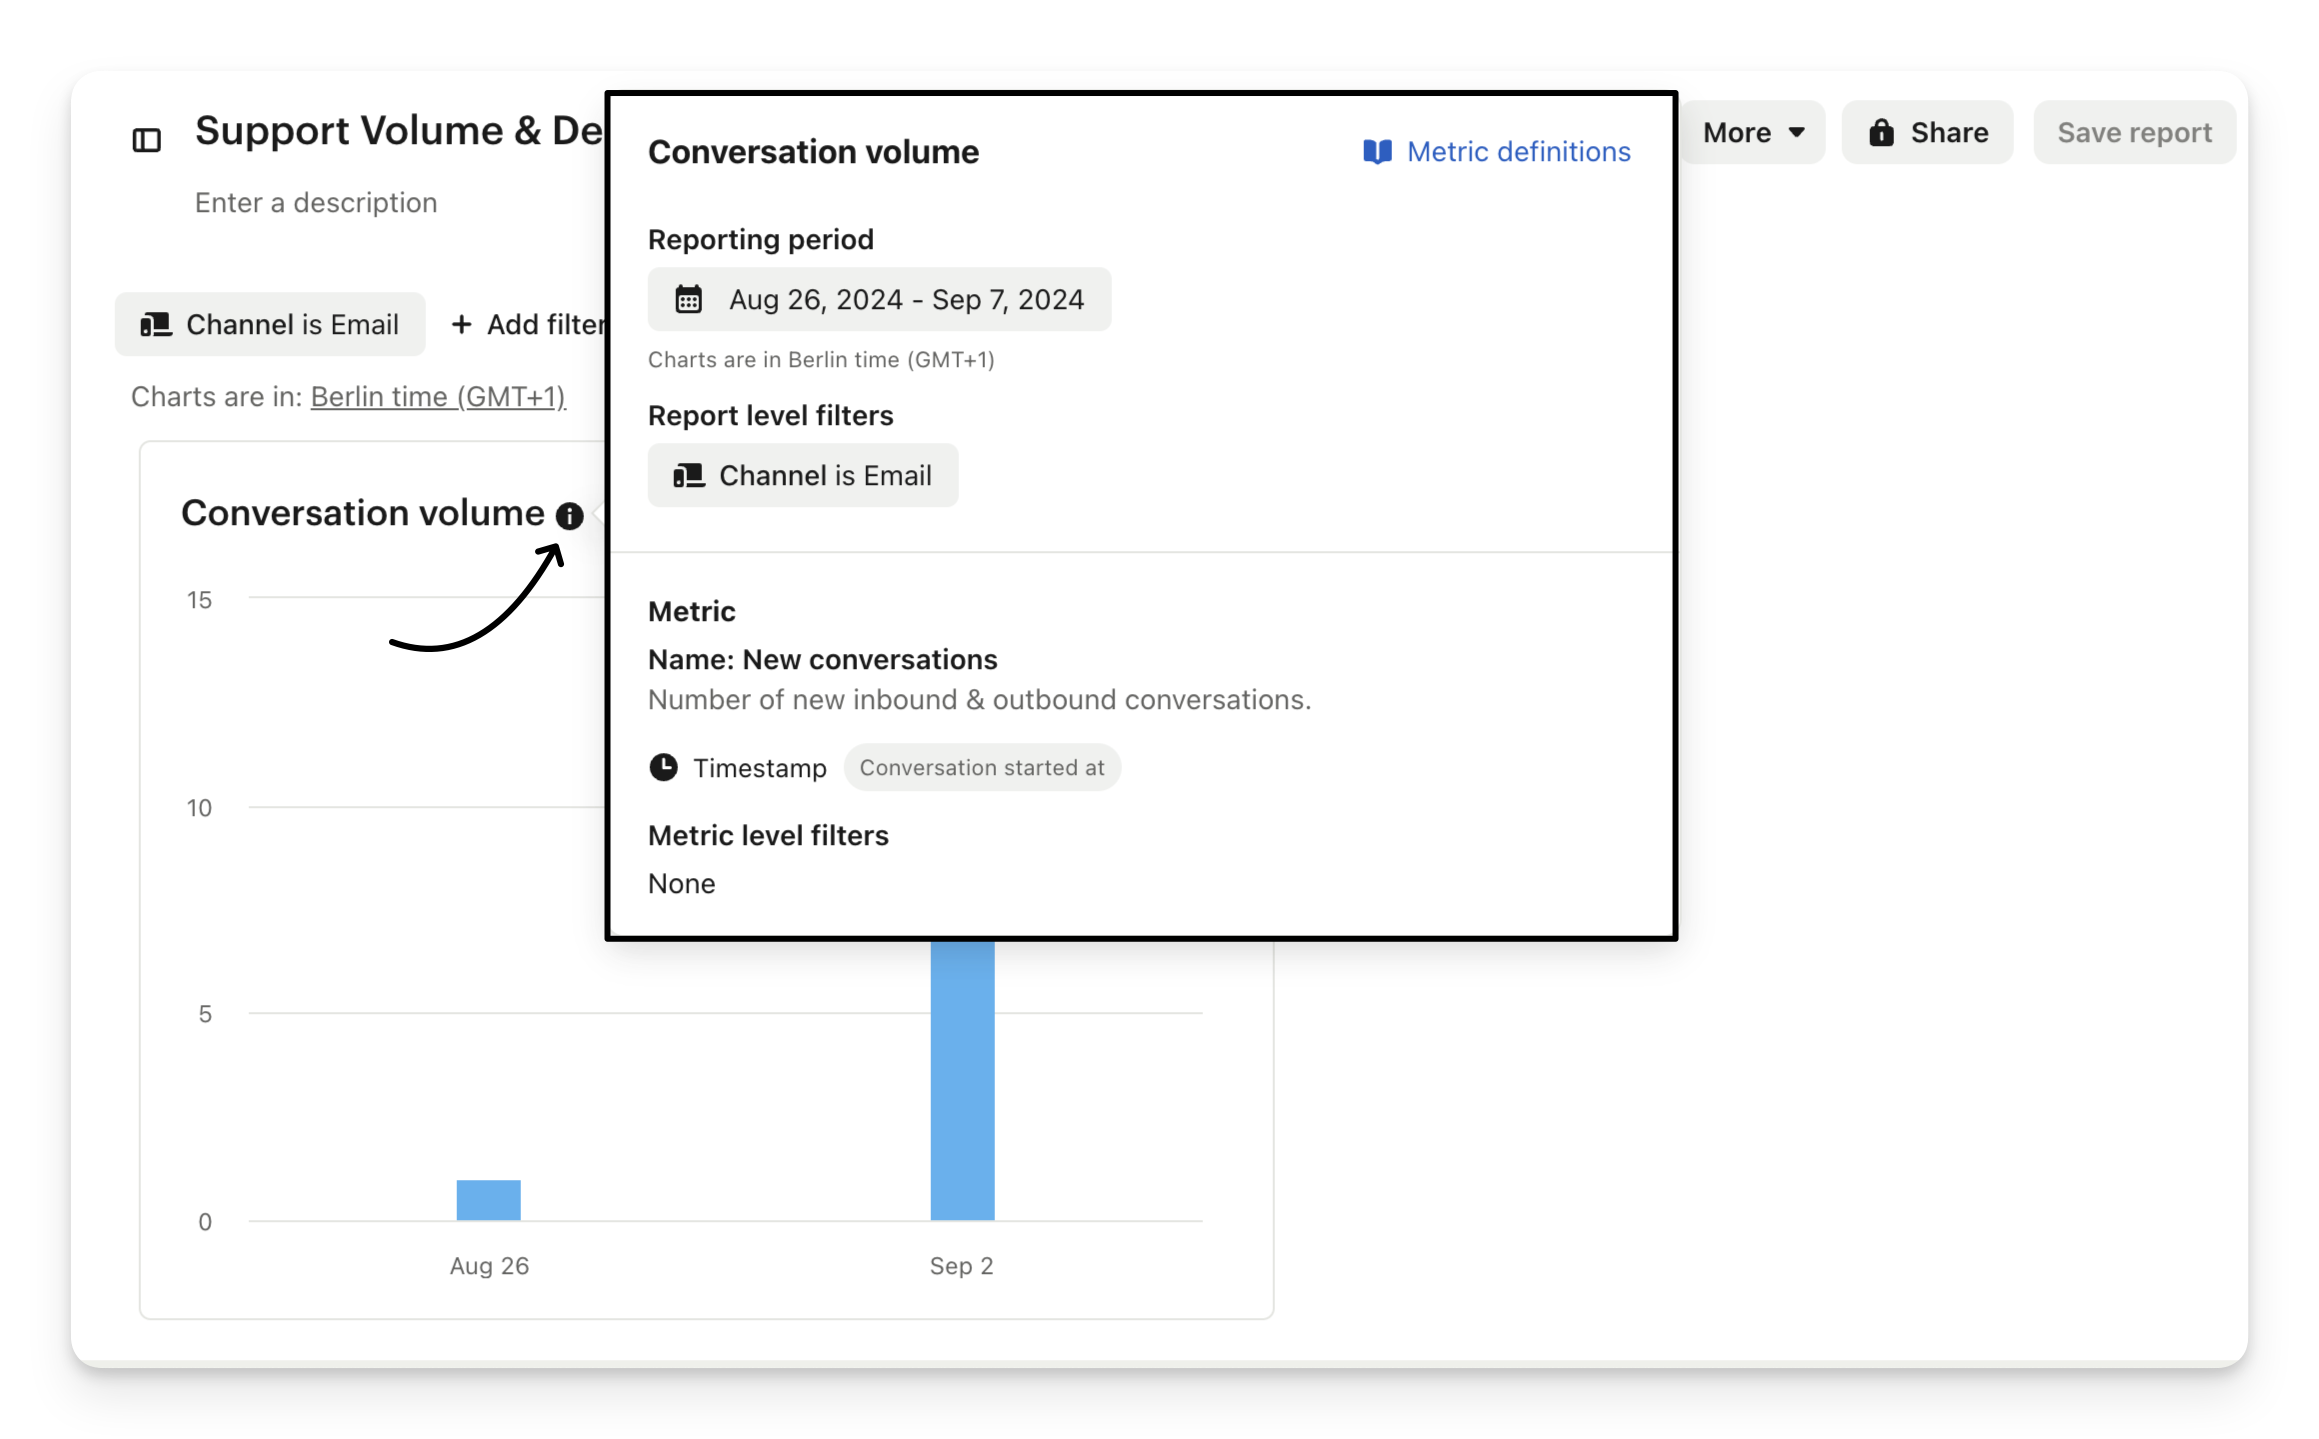Click the Metric definitions book icon

point(1377,152)
